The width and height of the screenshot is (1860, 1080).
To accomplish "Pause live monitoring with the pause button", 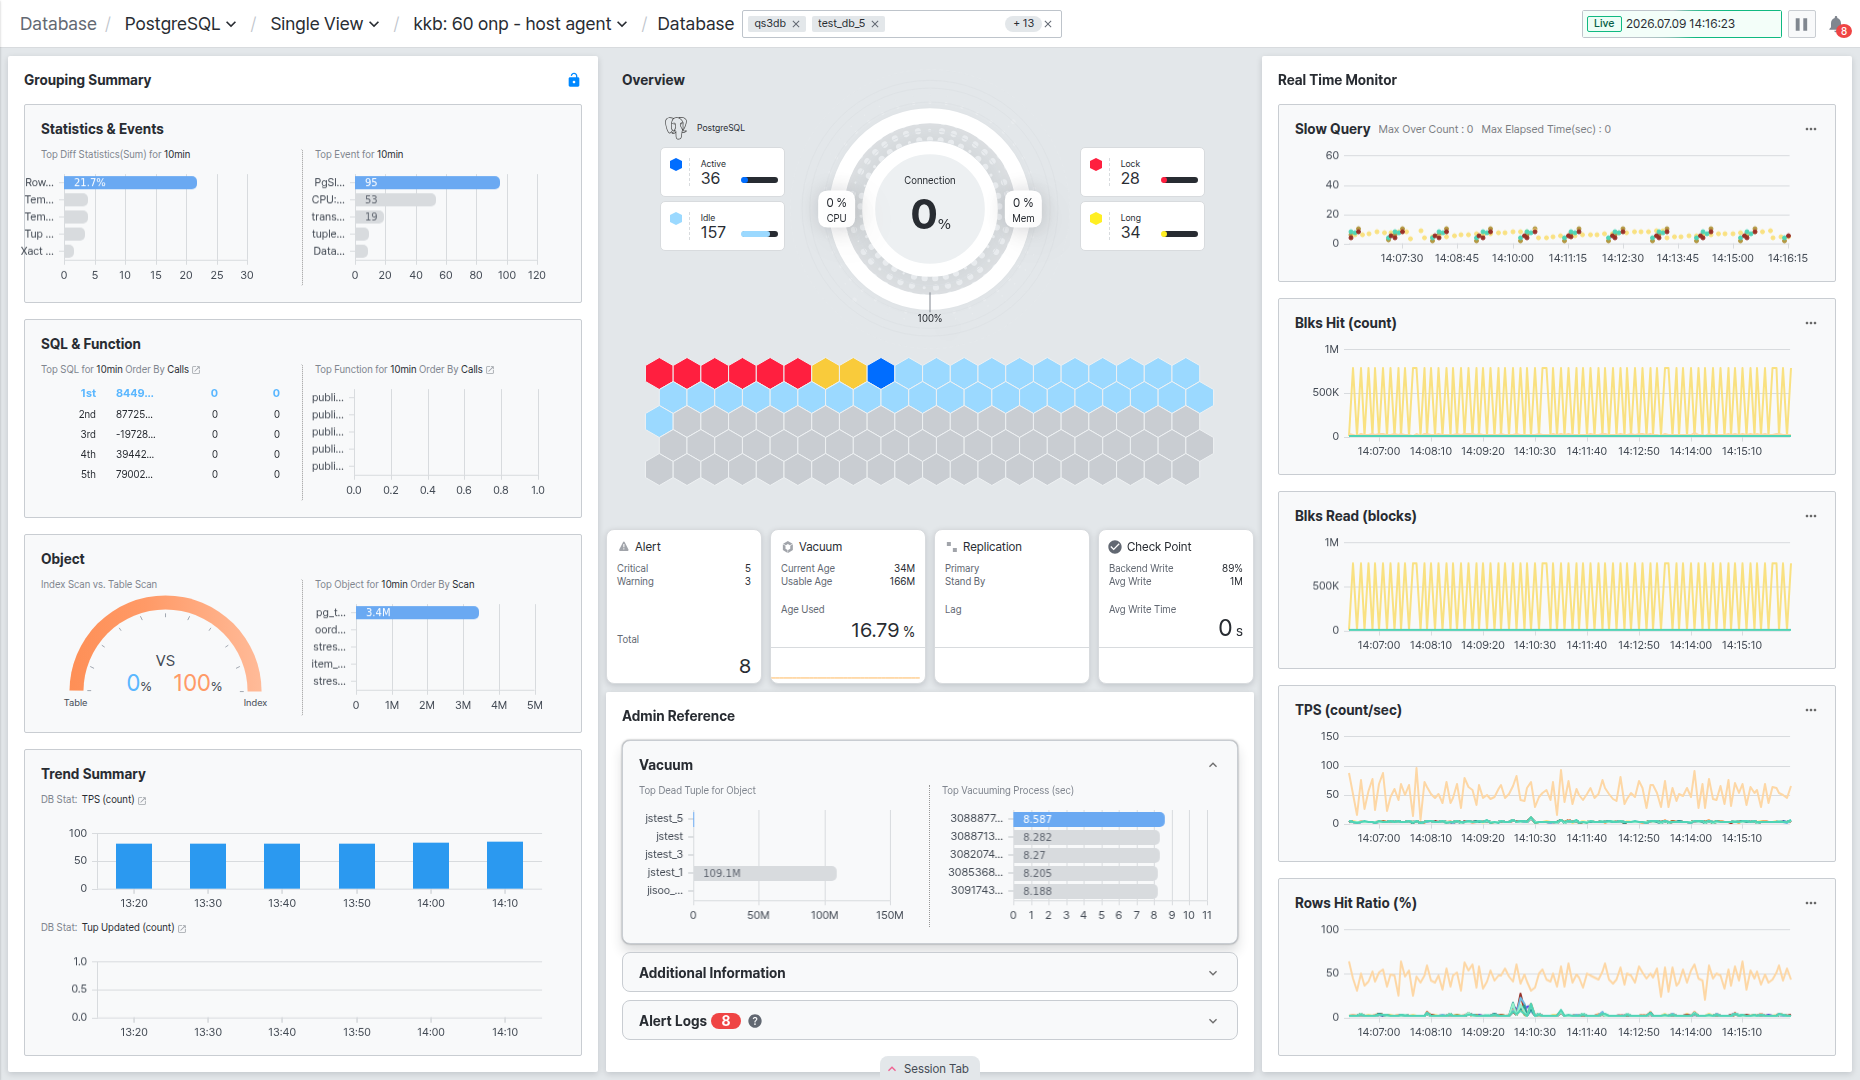I will click(x=1801, y=24).
